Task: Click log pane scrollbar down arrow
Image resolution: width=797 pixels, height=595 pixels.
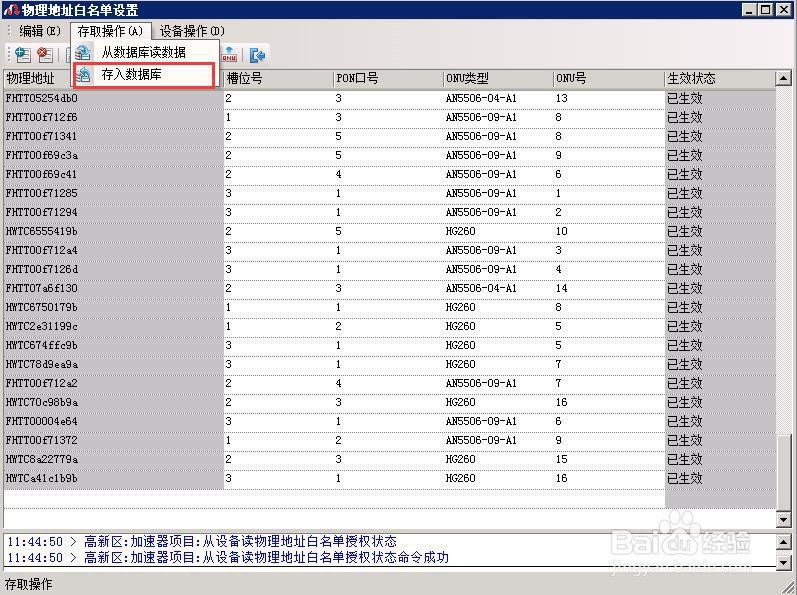Action: pos(784,562)
